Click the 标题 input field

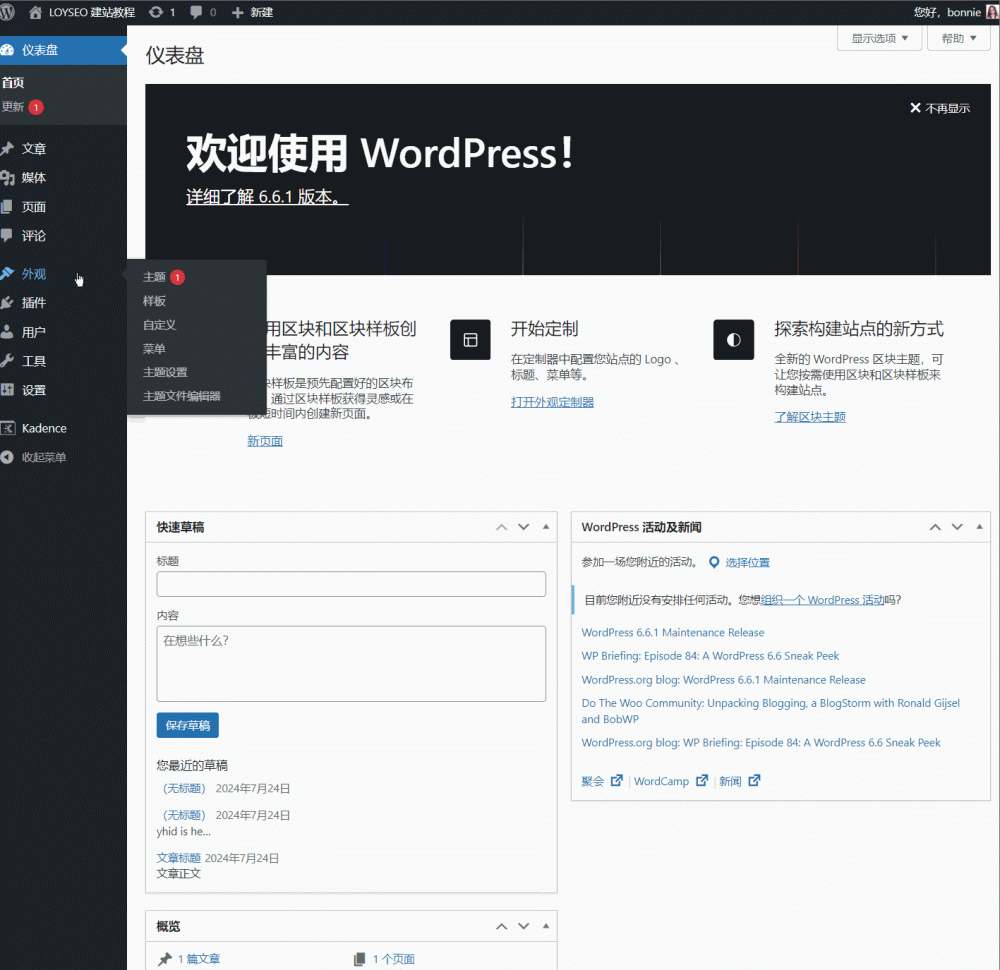[x=351, y=584]
